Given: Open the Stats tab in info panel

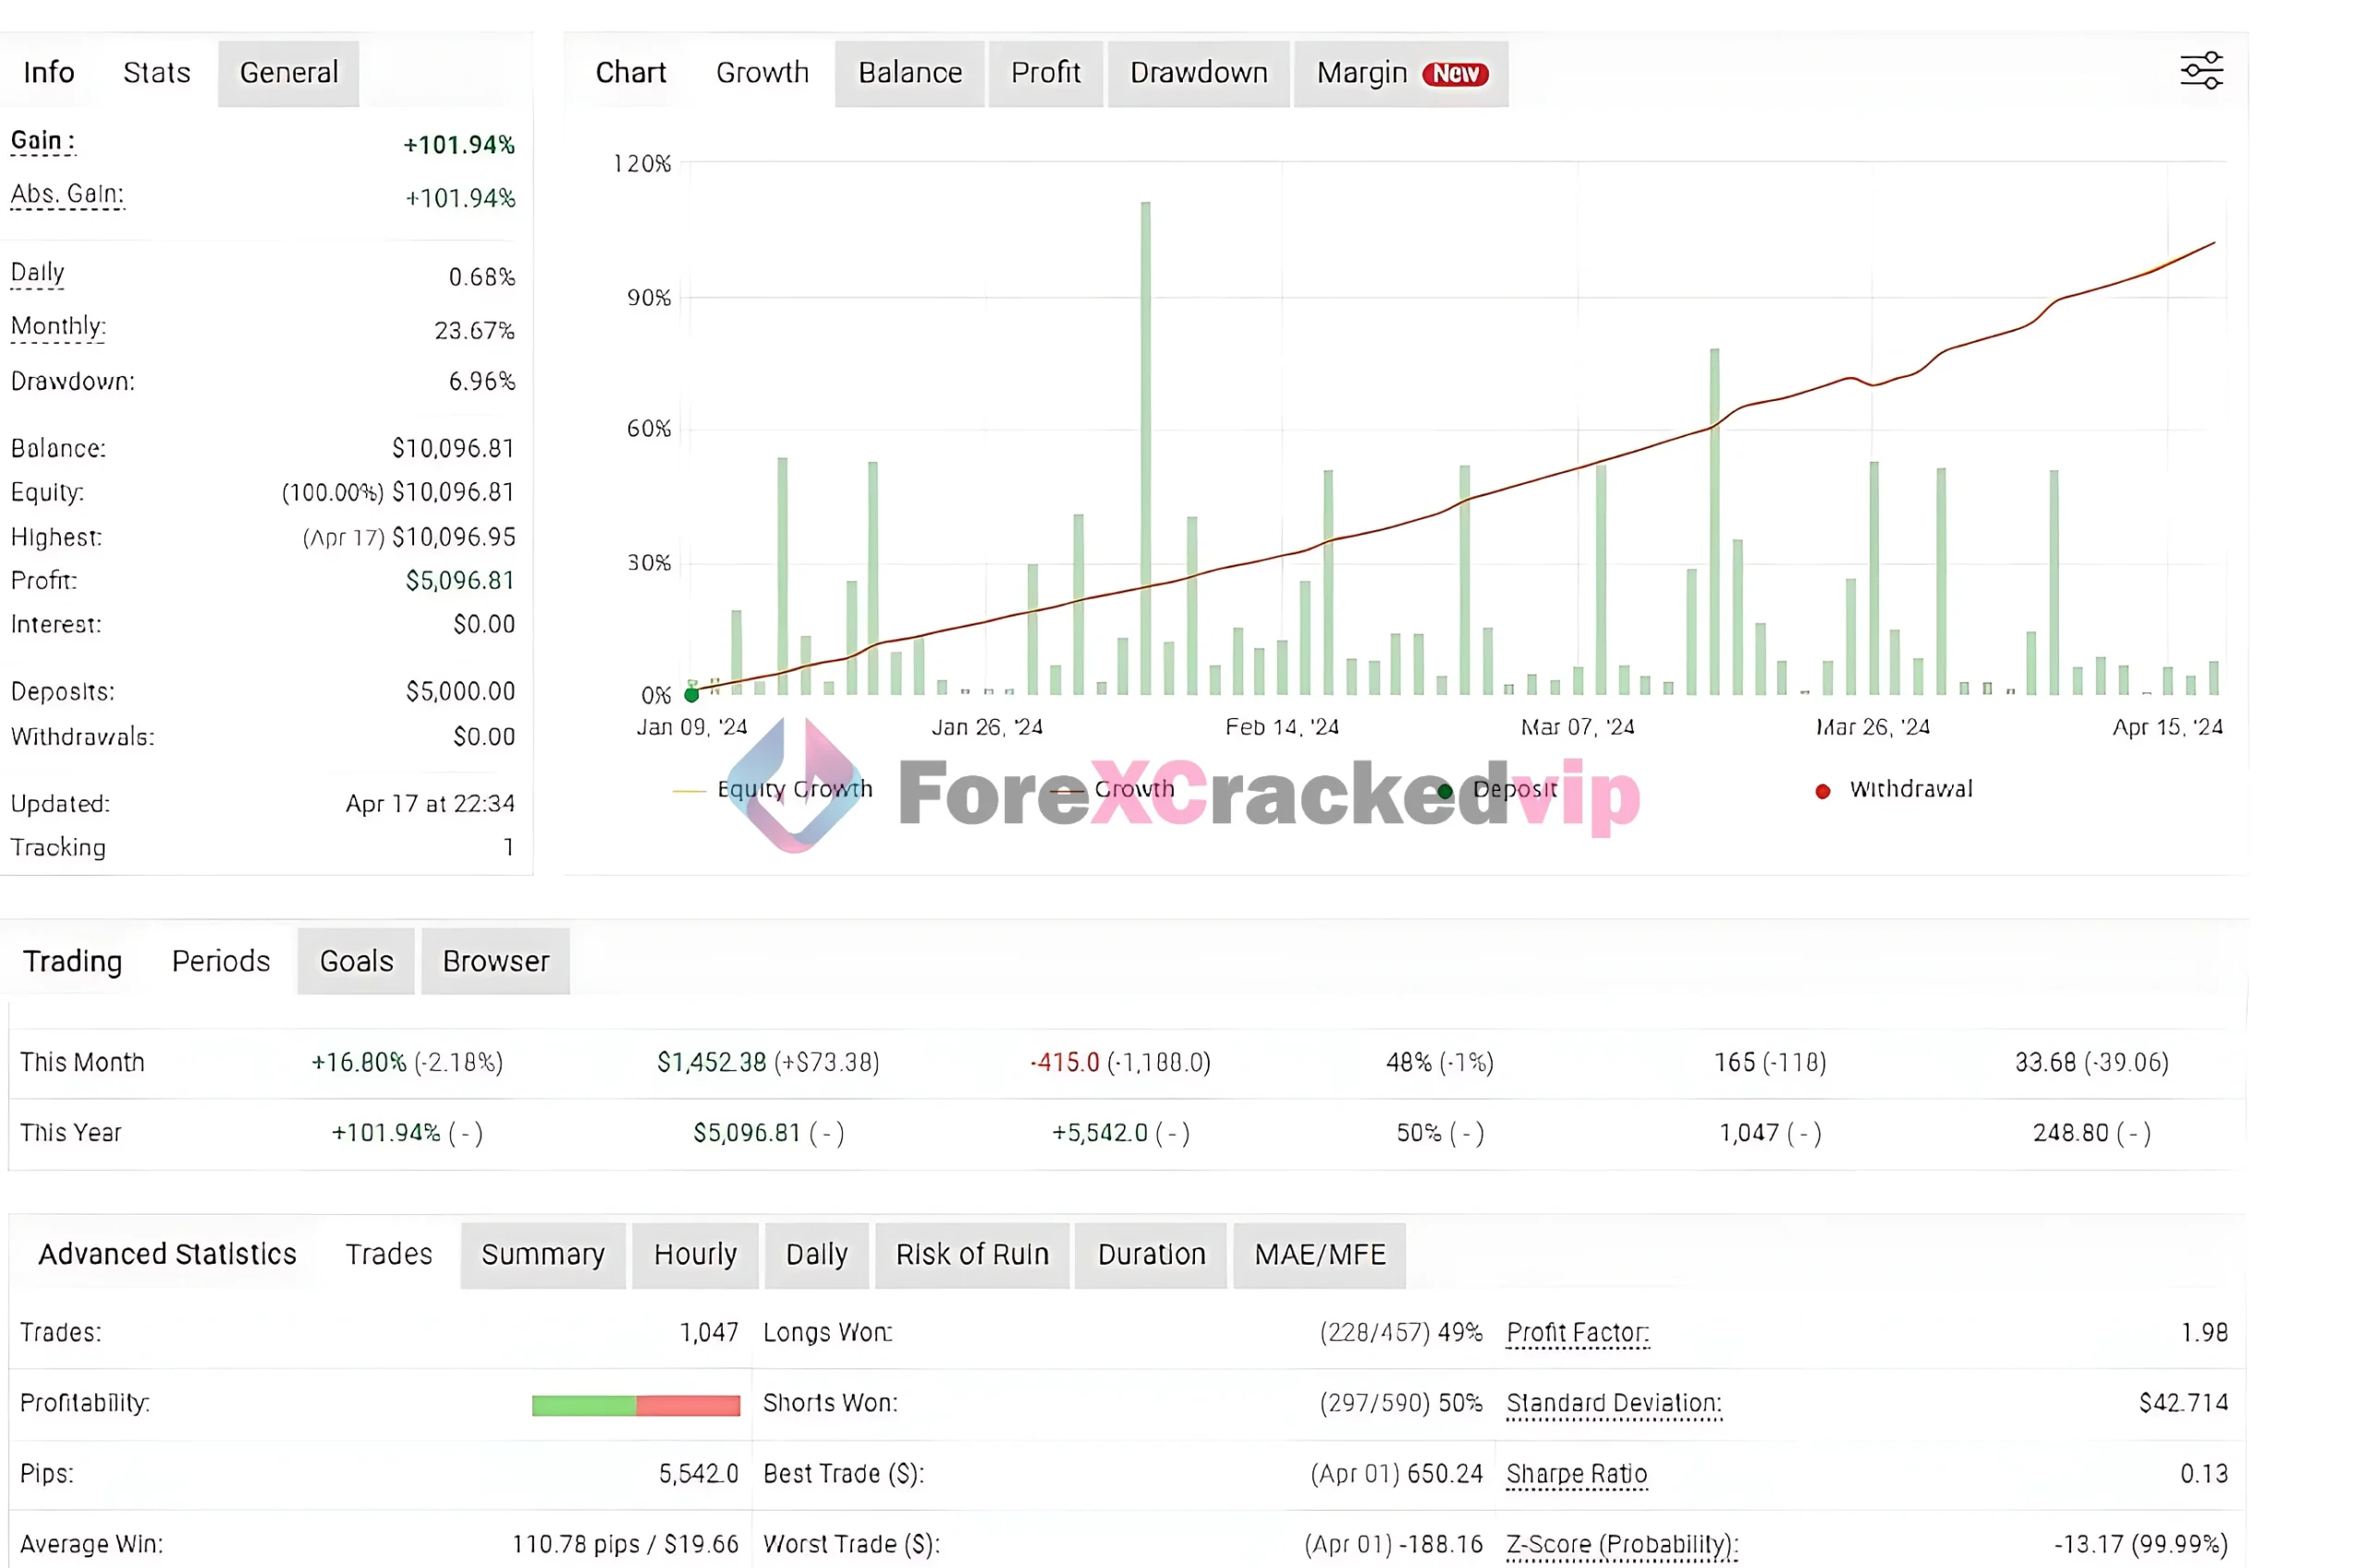Looking at the screenshot, I should click(x=156, y=73).
